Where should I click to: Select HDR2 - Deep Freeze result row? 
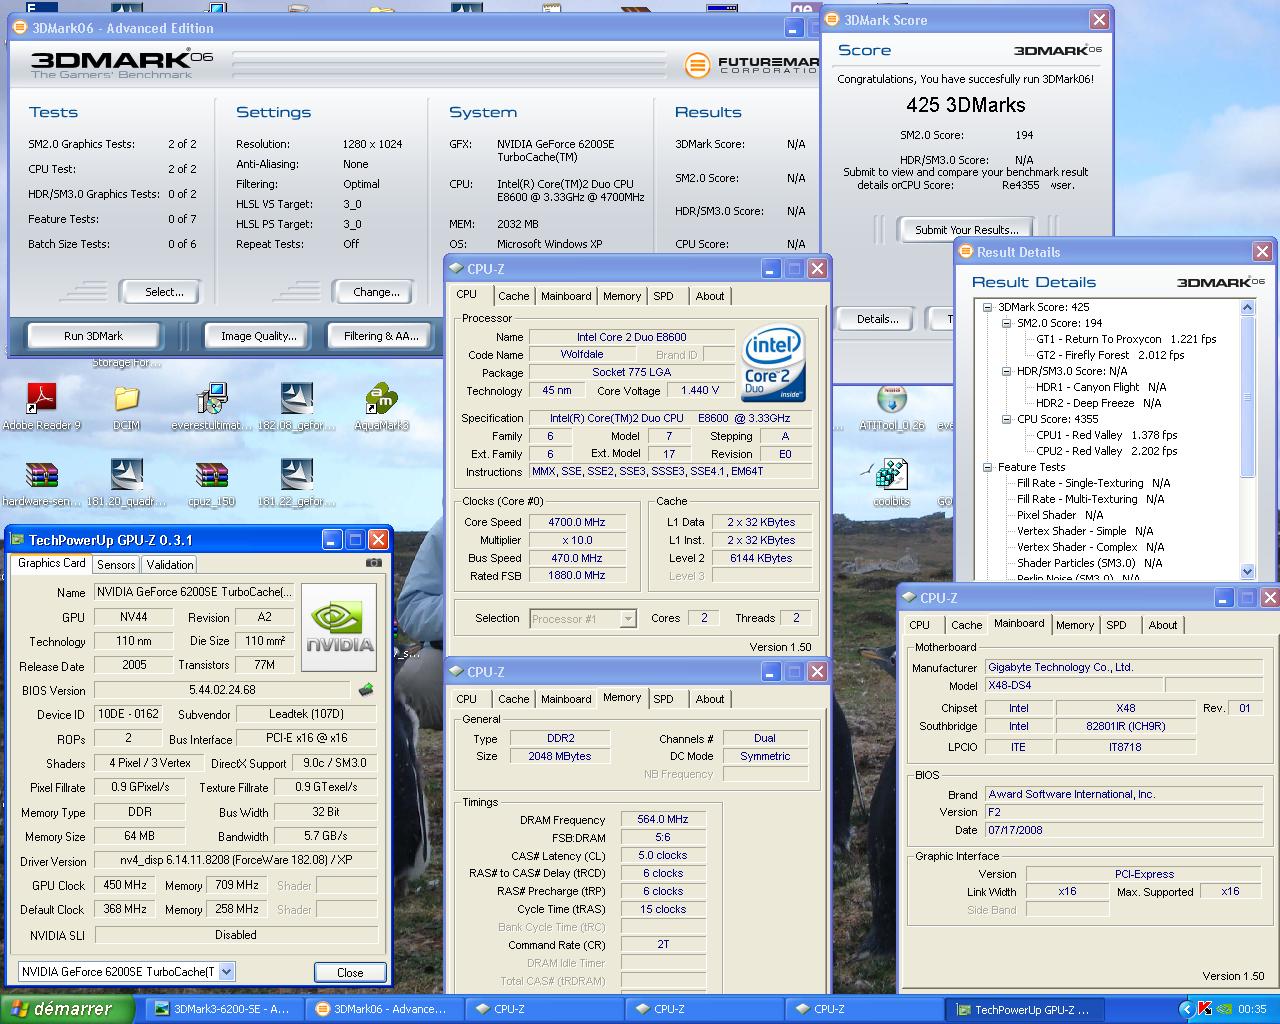click(1098, 403)
